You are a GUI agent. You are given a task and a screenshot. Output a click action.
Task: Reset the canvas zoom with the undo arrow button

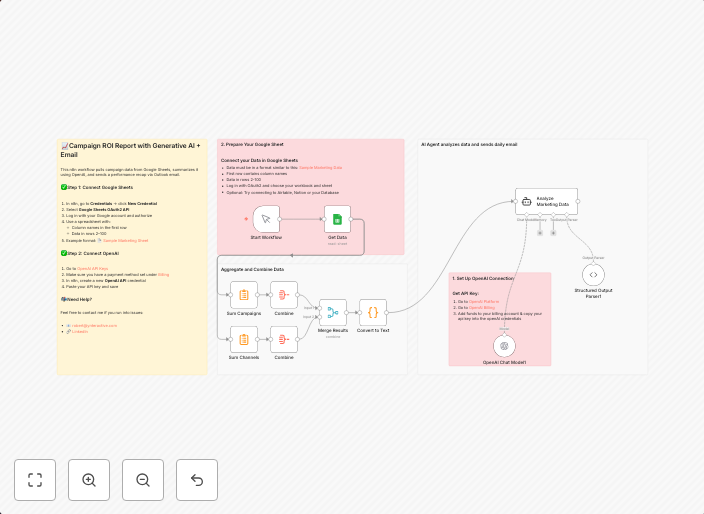click(197, 480)
